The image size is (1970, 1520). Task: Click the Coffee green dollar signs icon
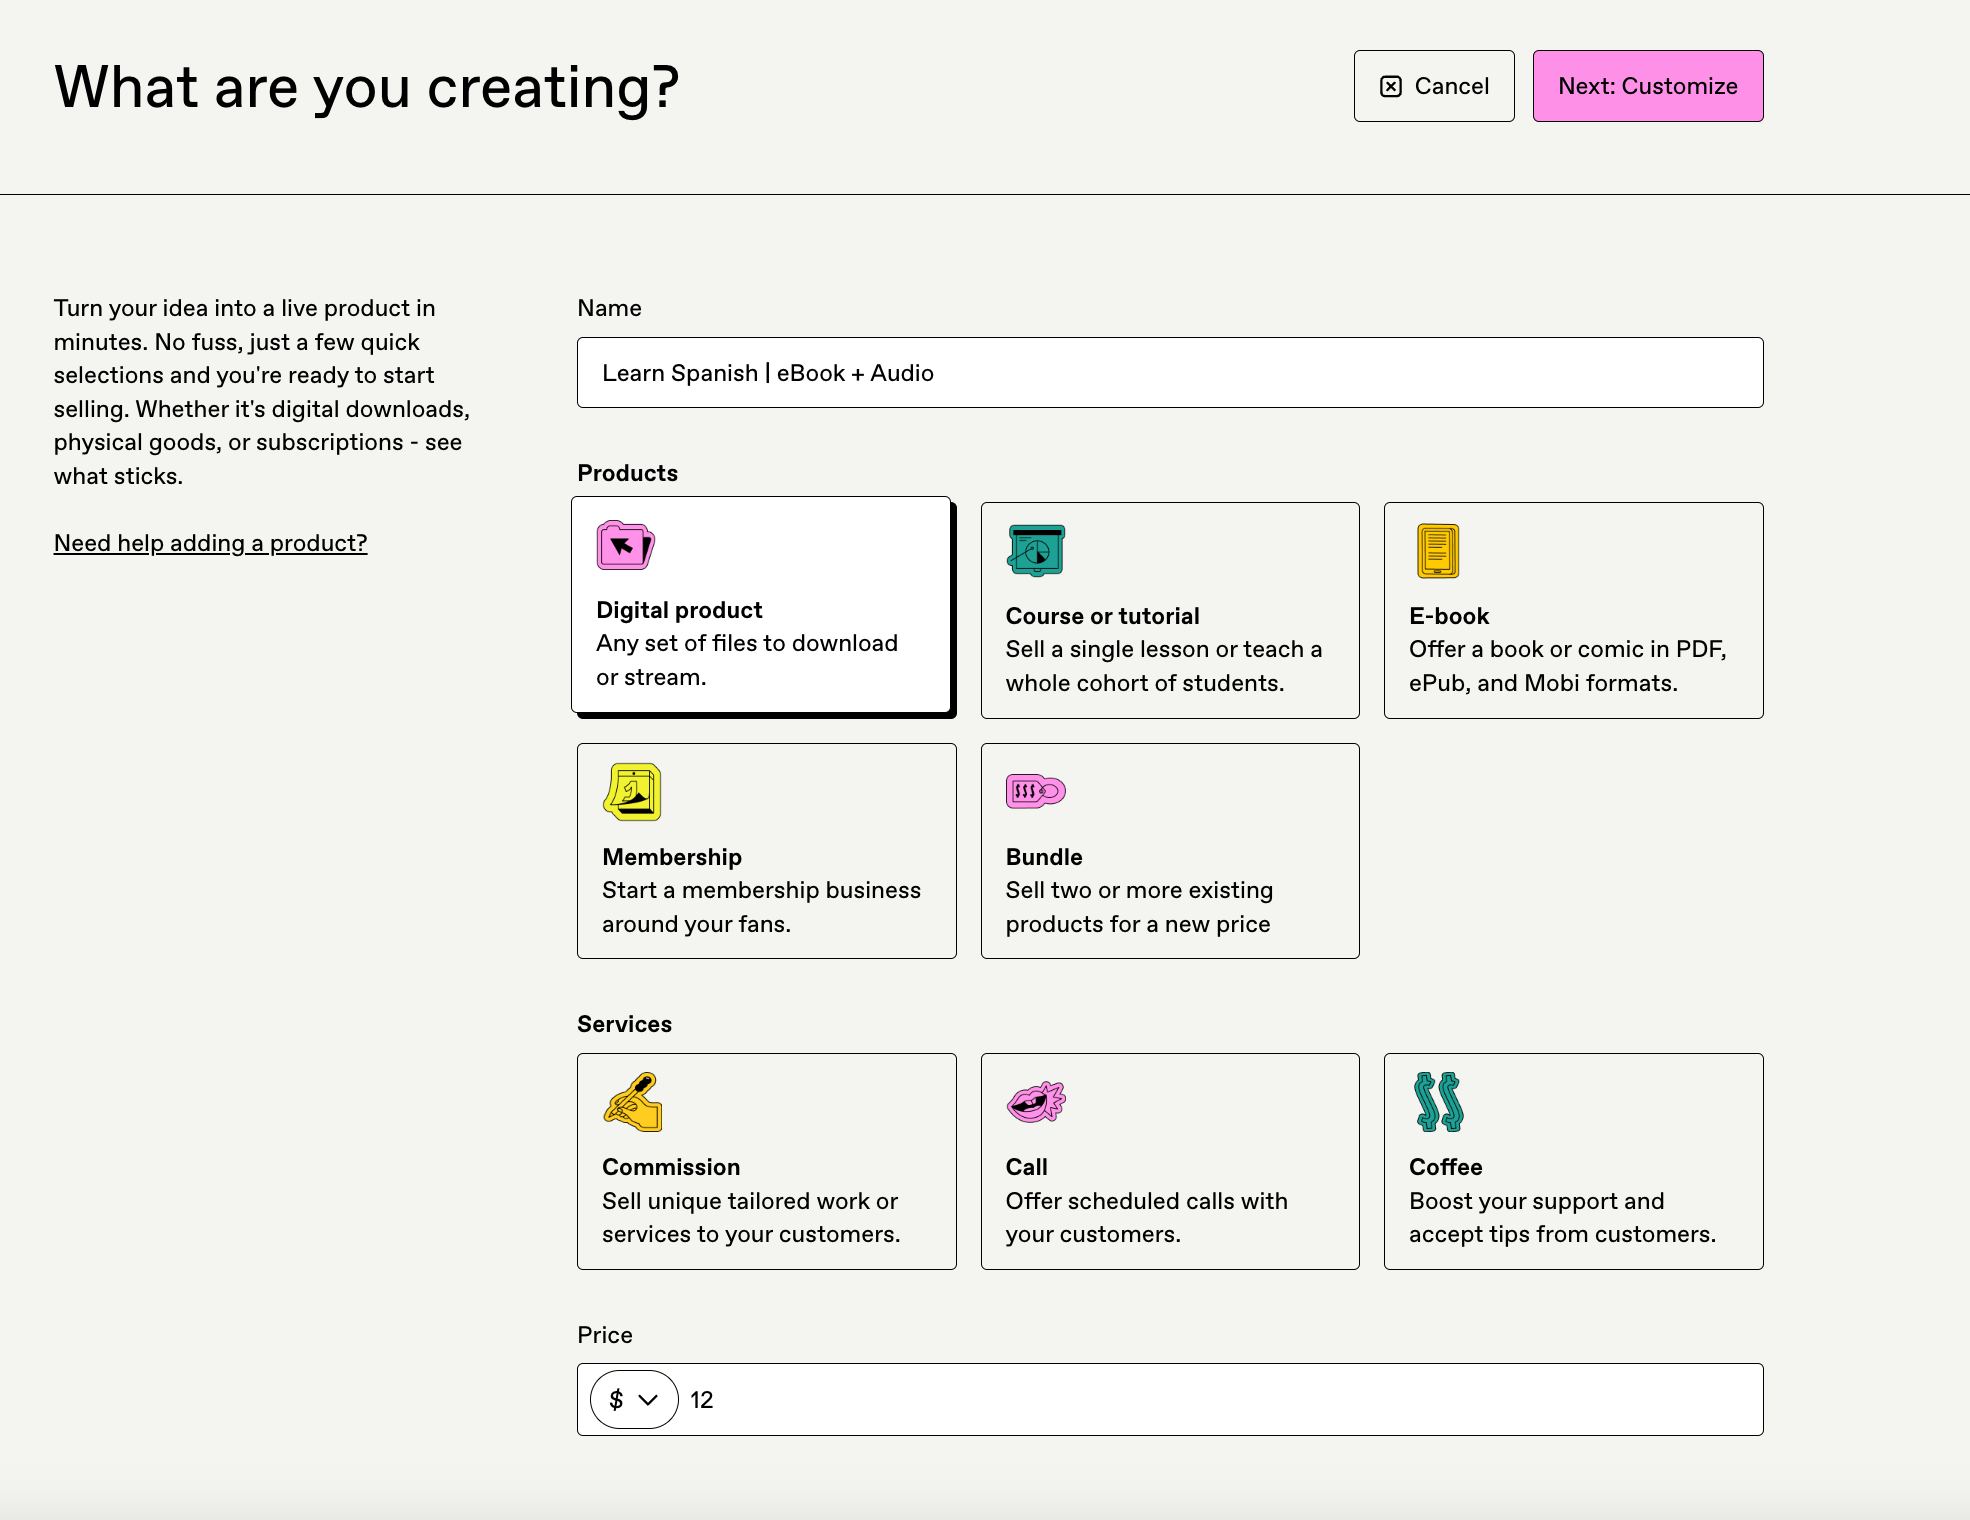click(1439, 1102)
